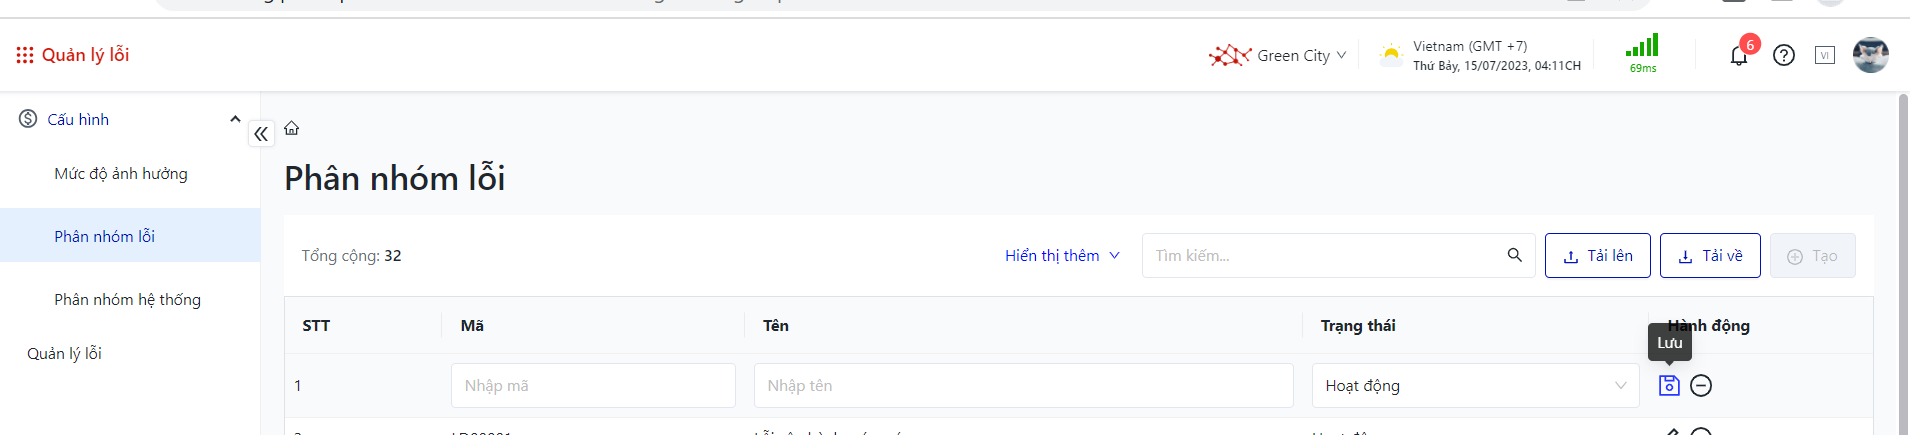The width and height of the screenshot is (1910, 435).
Task: Click the Trạng thái column header
Action: coord(1358,326)
